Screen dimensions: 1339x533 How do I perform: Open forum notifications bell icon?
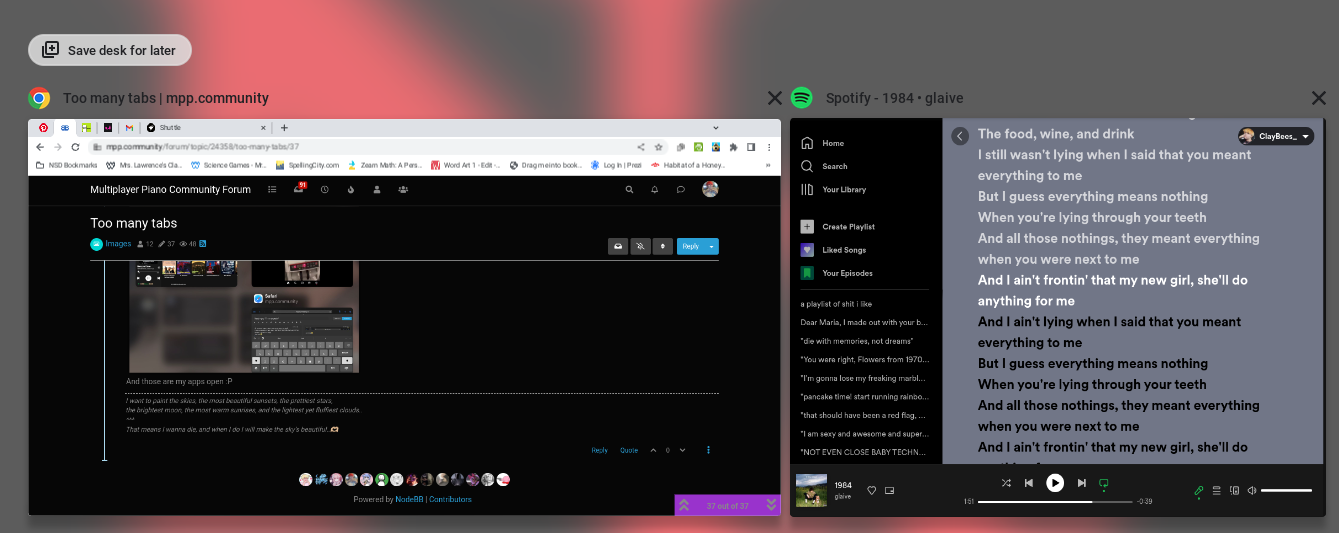click(655, 189)
